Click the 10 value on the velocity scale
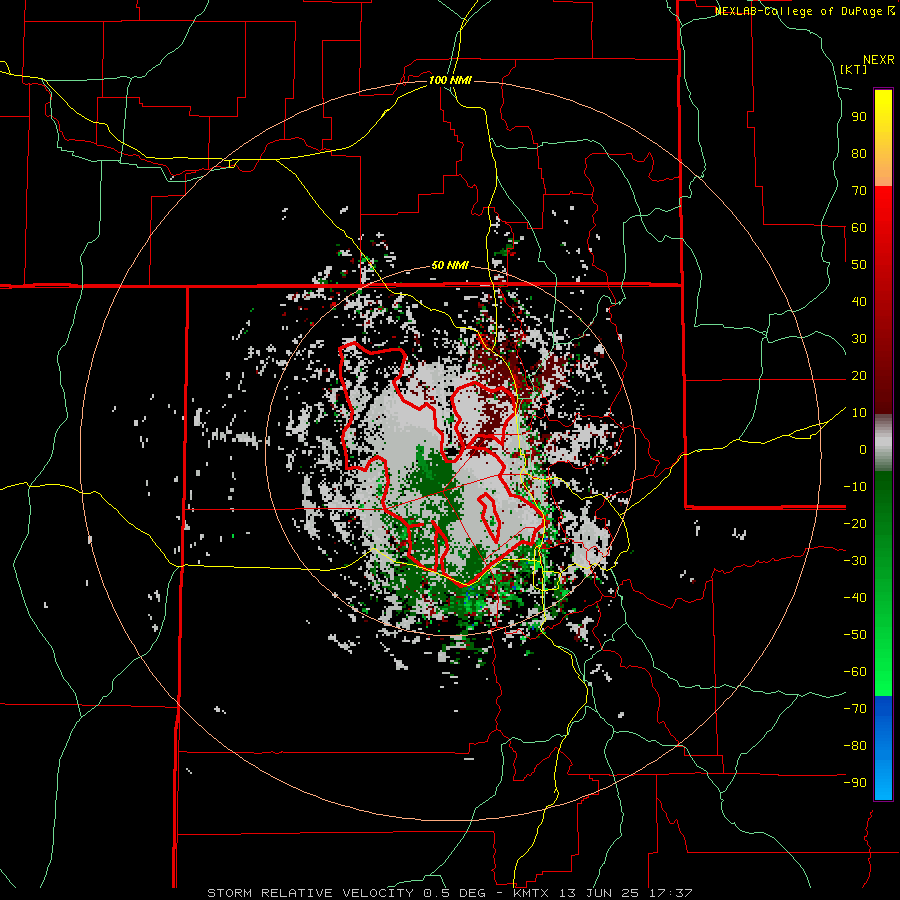 coord(859,413)
